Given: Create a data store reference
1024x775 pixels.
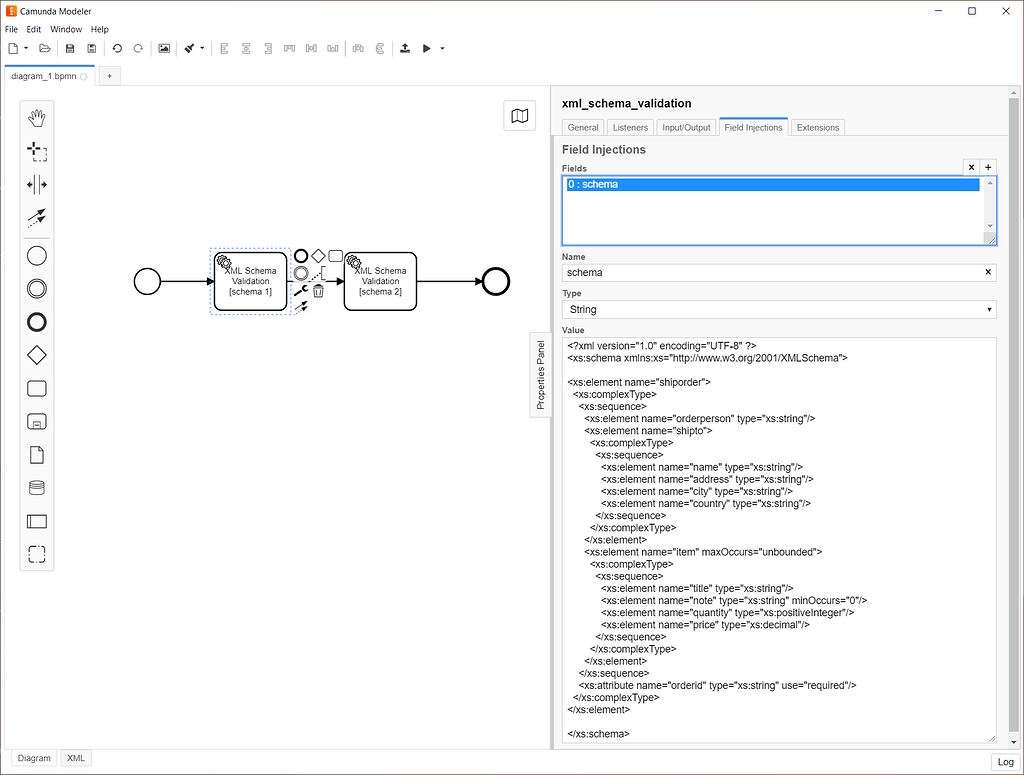Looking at the screenshot, I should point(37,488).
